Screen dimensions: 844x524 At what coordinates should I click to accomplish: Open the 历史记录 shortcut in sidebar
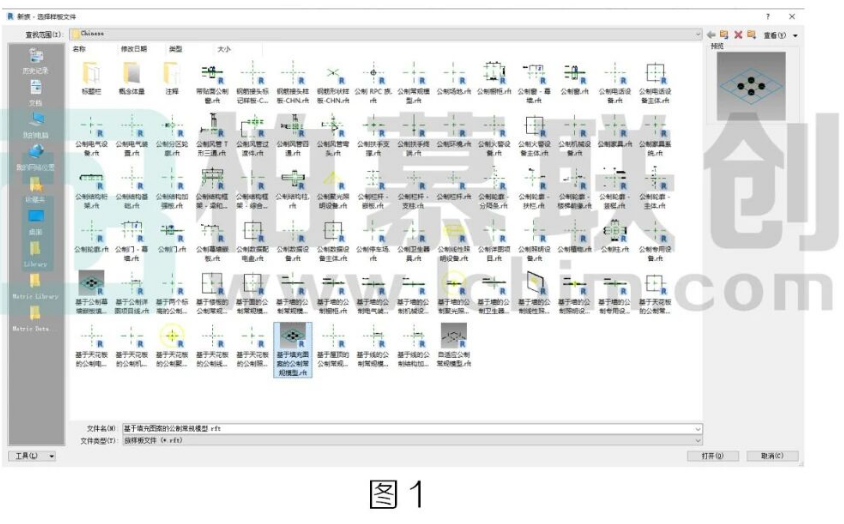[x=36, y=61]
